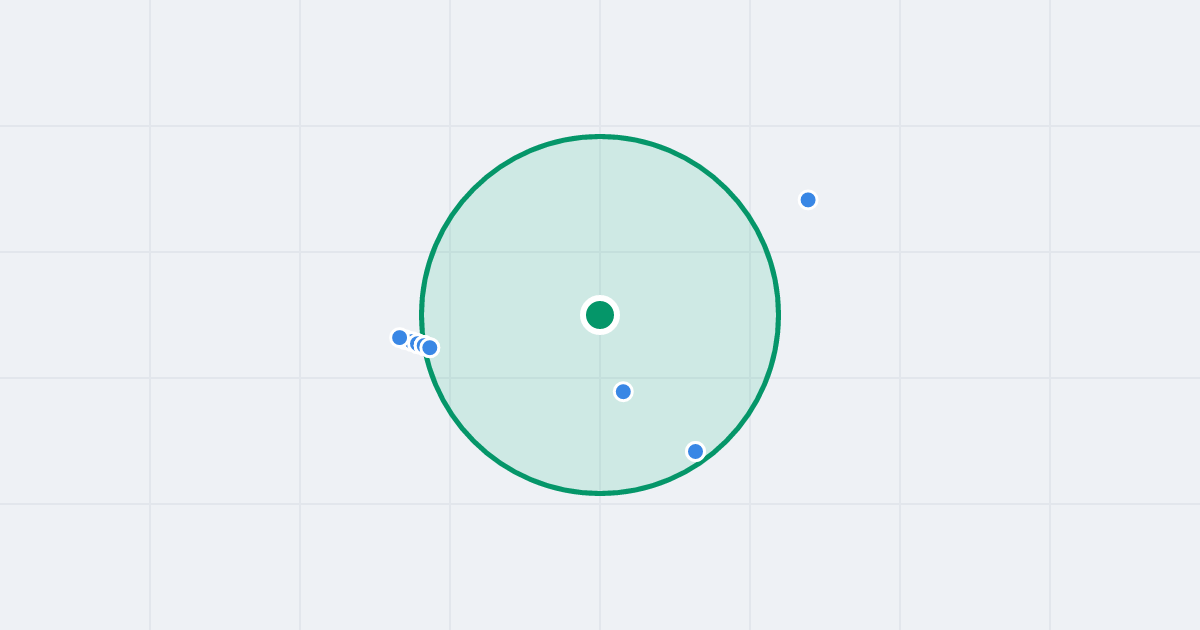Select the blue dot just below the green center
Screen dimensions: 1200x630
tap(623, 392)
